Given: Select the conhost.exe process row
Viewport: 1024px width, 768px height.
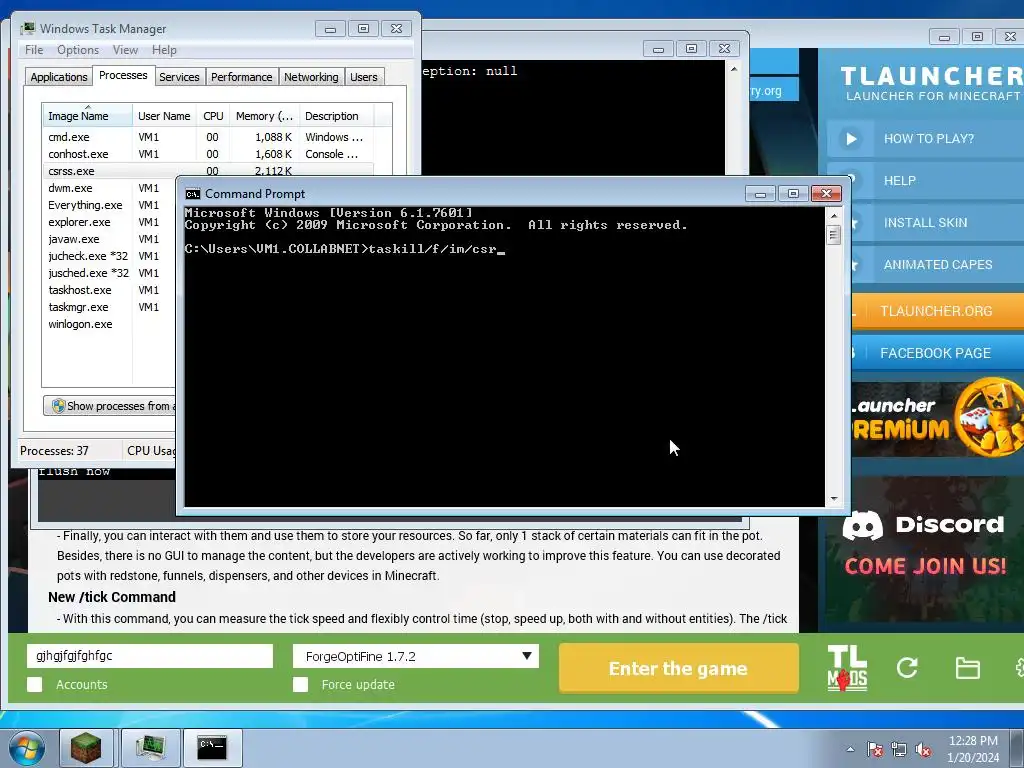Looking at the screenshot, I should click(208, 154).
